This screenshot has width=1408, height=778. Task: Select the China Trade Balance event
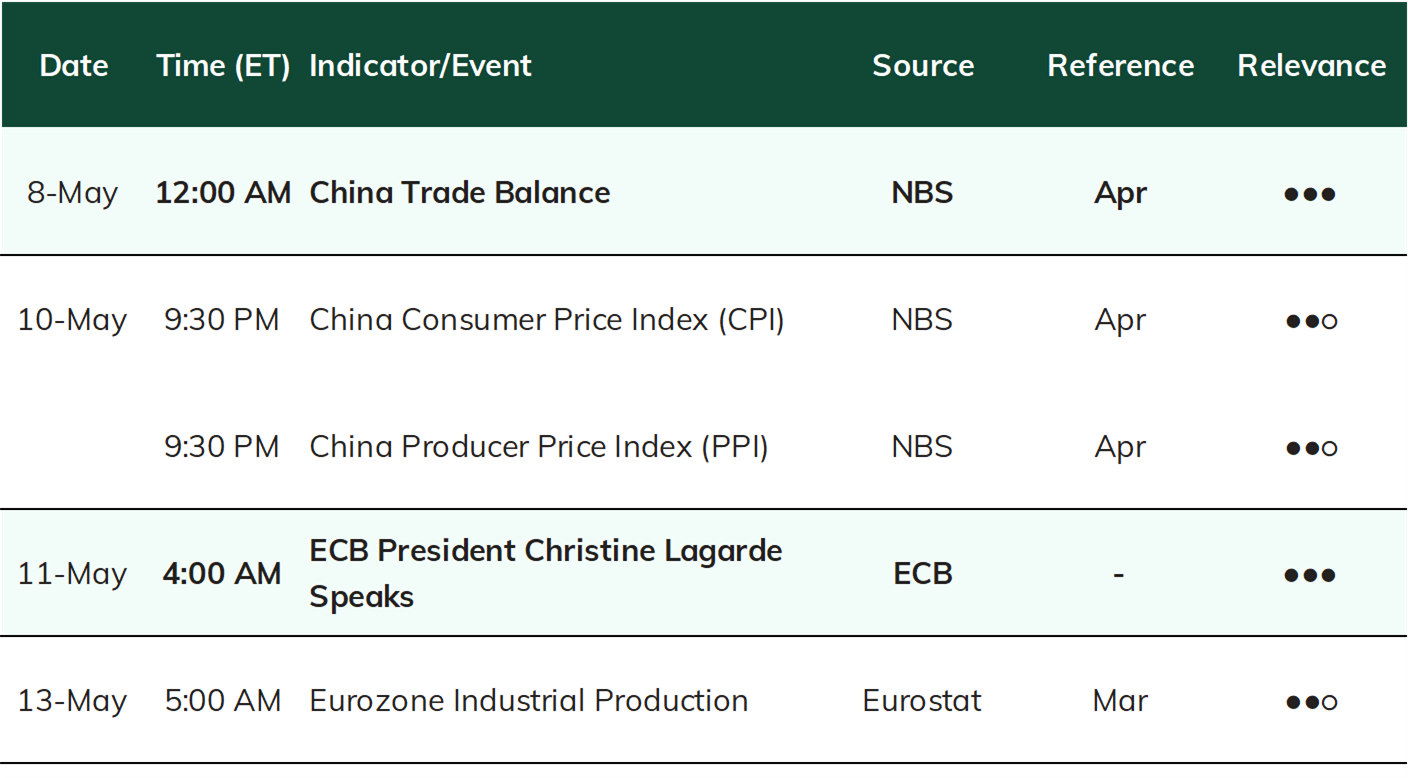[x=460, y=192]
